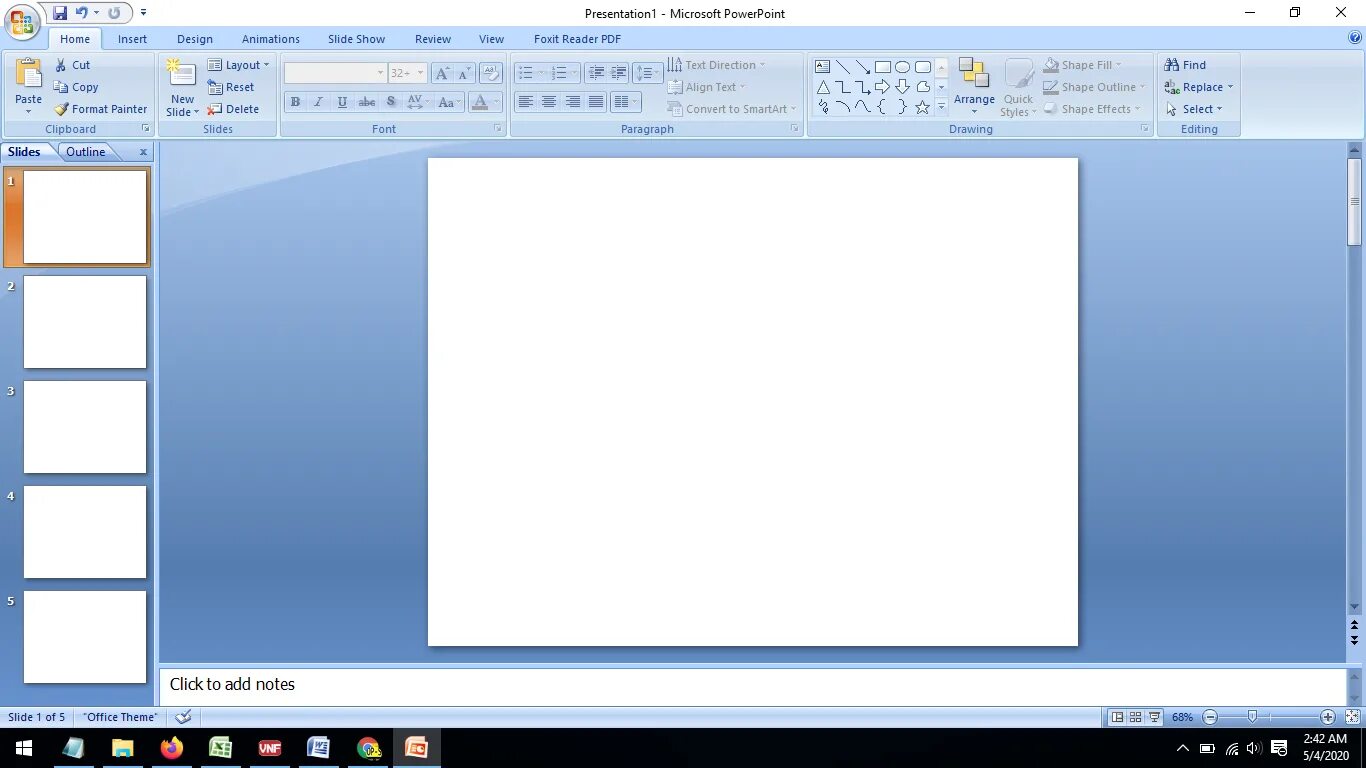This screenshot has width=1366, height=768.
Task: Open the New Slide dropdown arrow
Action: [182, 106]
